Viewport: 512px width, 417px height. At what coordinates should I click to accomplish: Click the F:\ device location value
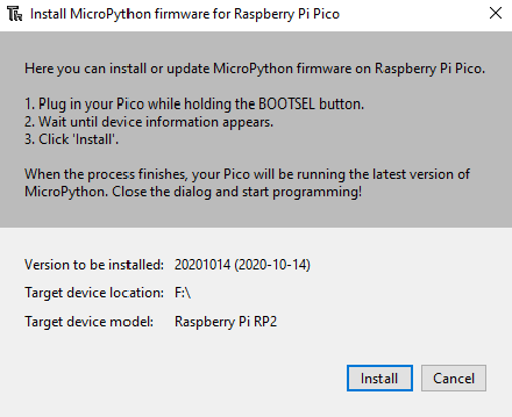183,293
